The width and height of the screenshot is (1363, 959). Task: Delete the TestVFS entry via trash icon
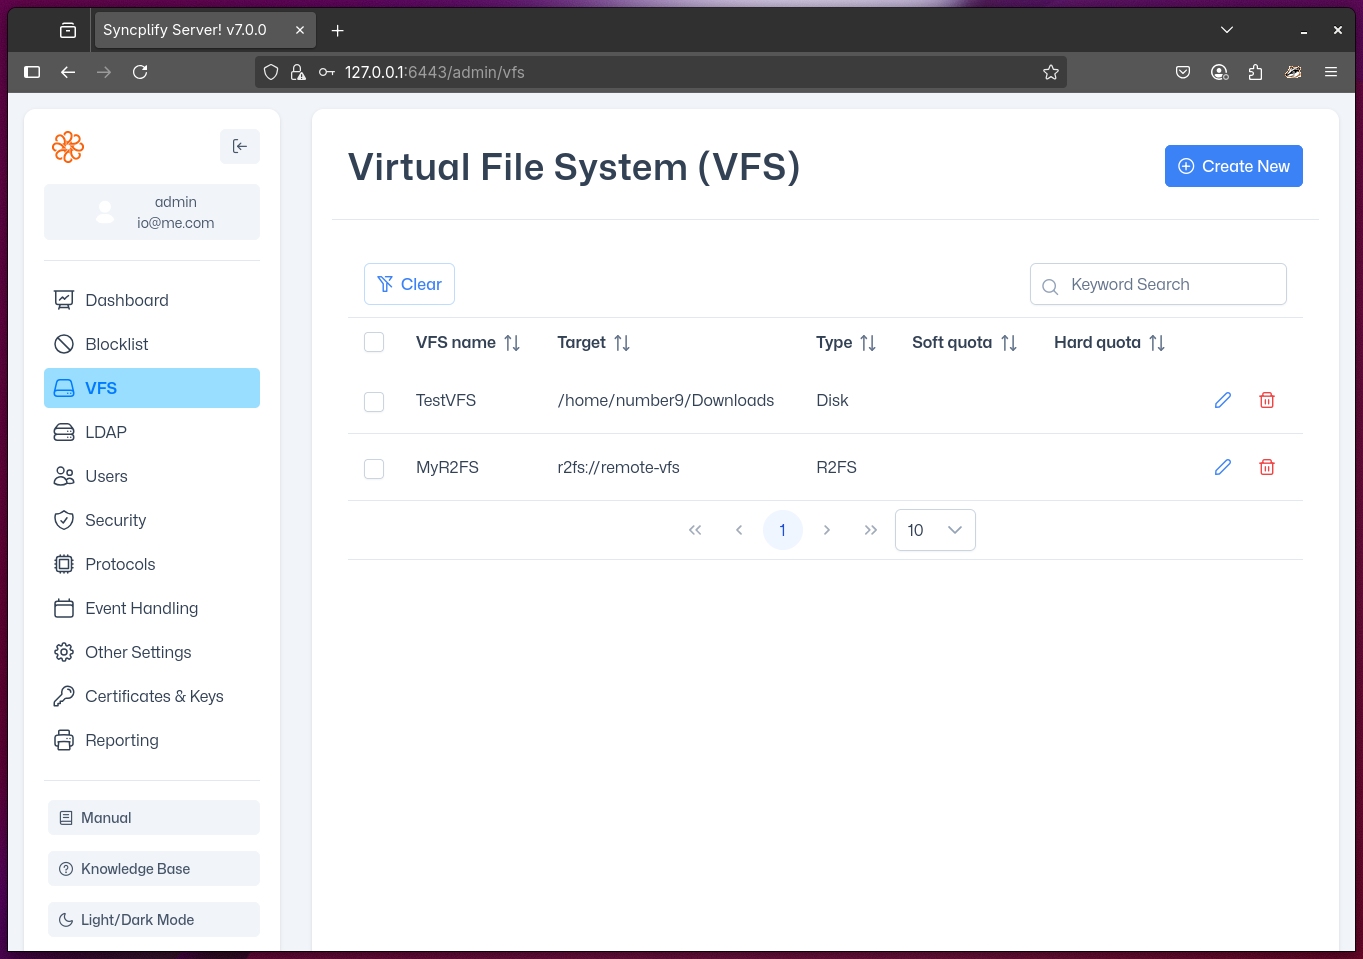click(x=1266, y=400)
